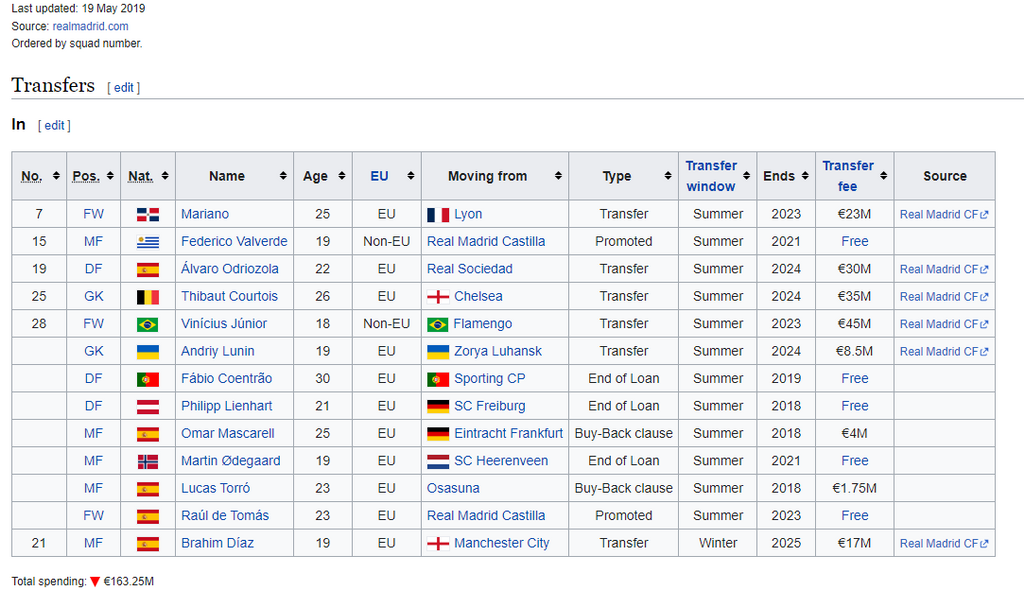
Task: Click the Transfer window header link
Action: (x=711, y=176)
